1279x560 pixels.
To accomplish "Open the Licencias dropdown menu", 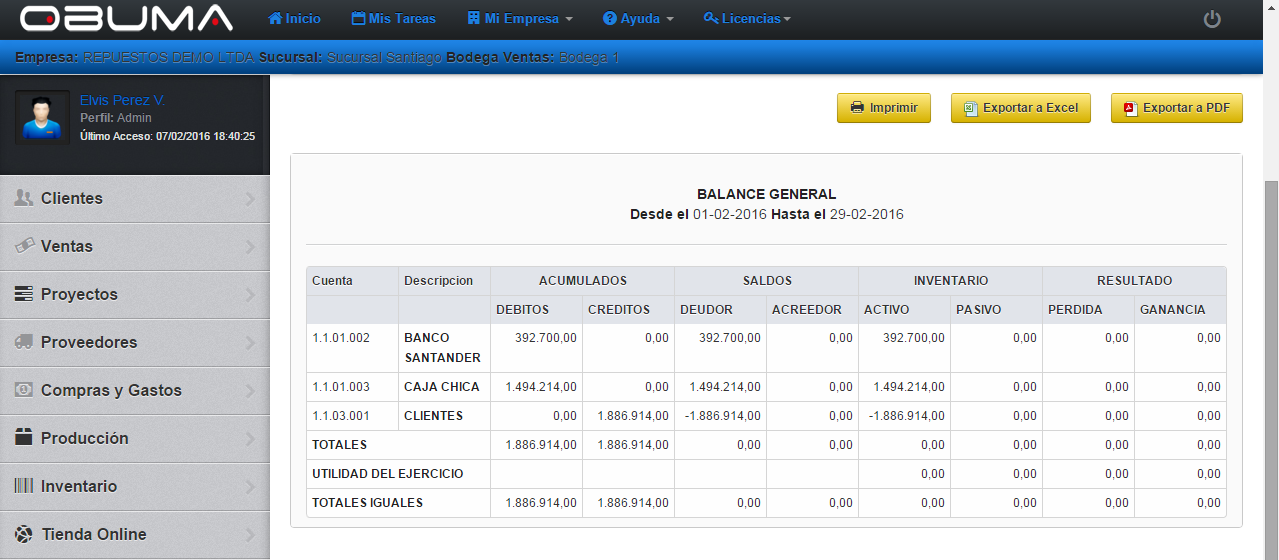I will click(747, 19).
